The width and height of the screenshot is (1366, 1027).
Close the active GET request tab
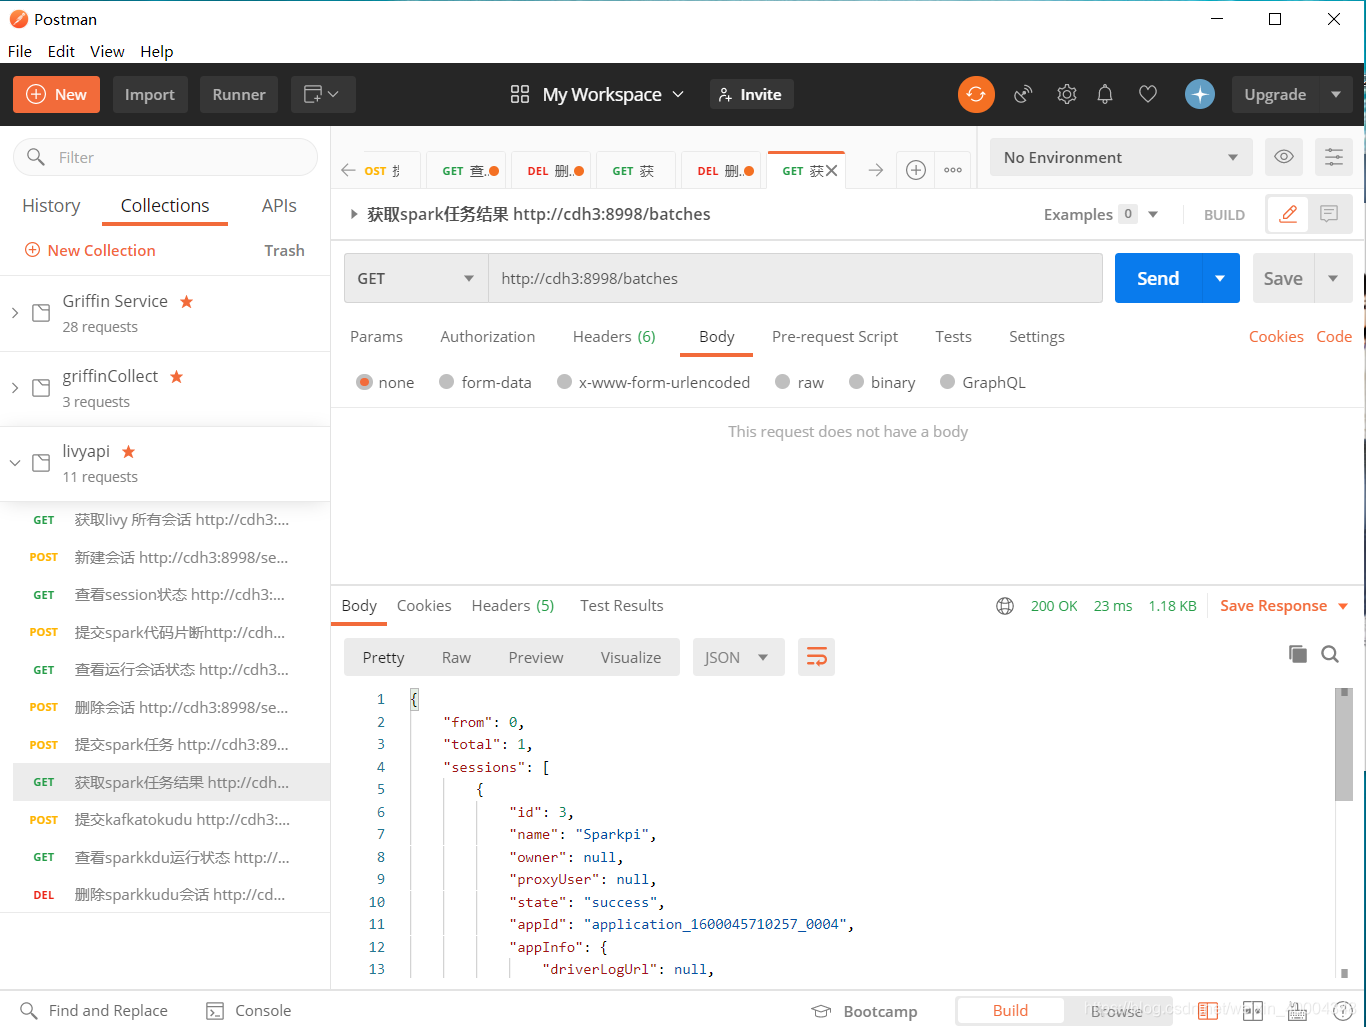click(831, 171)
